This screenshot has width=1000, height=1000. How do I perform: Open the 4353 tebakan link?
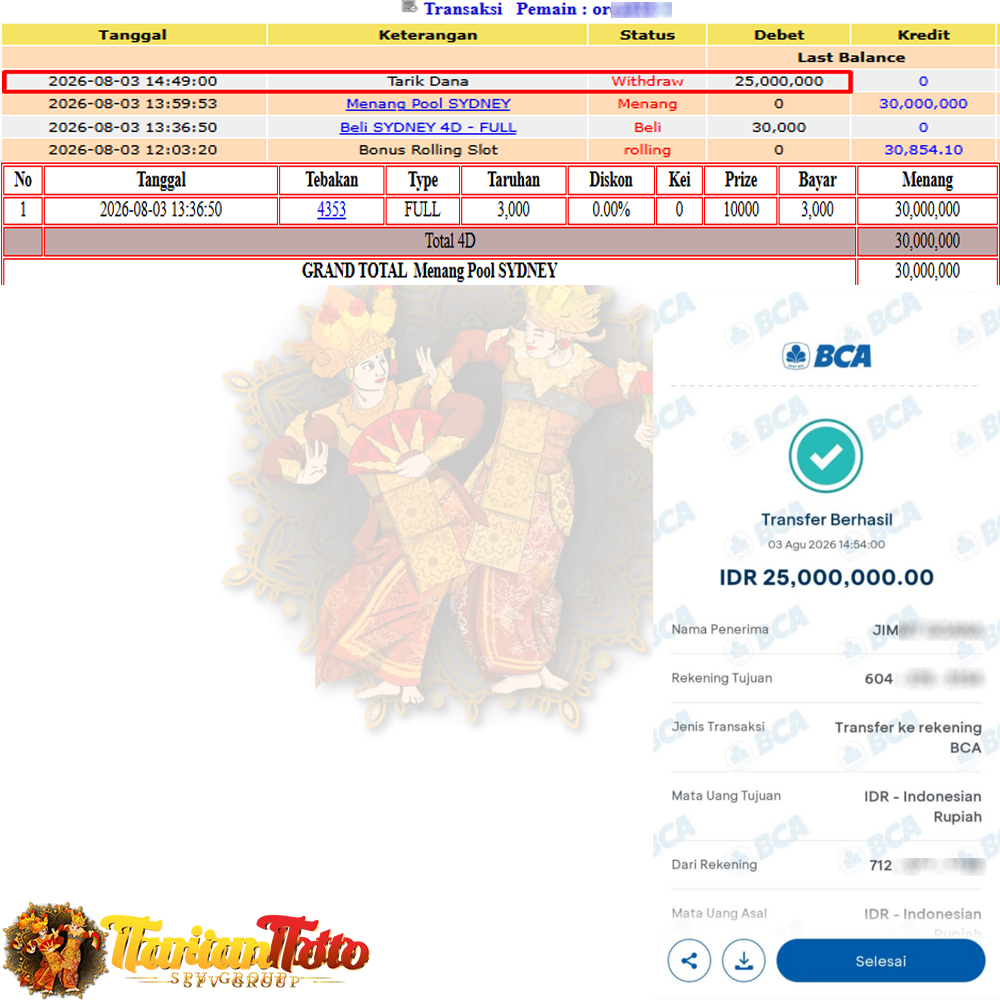[331, 210]
